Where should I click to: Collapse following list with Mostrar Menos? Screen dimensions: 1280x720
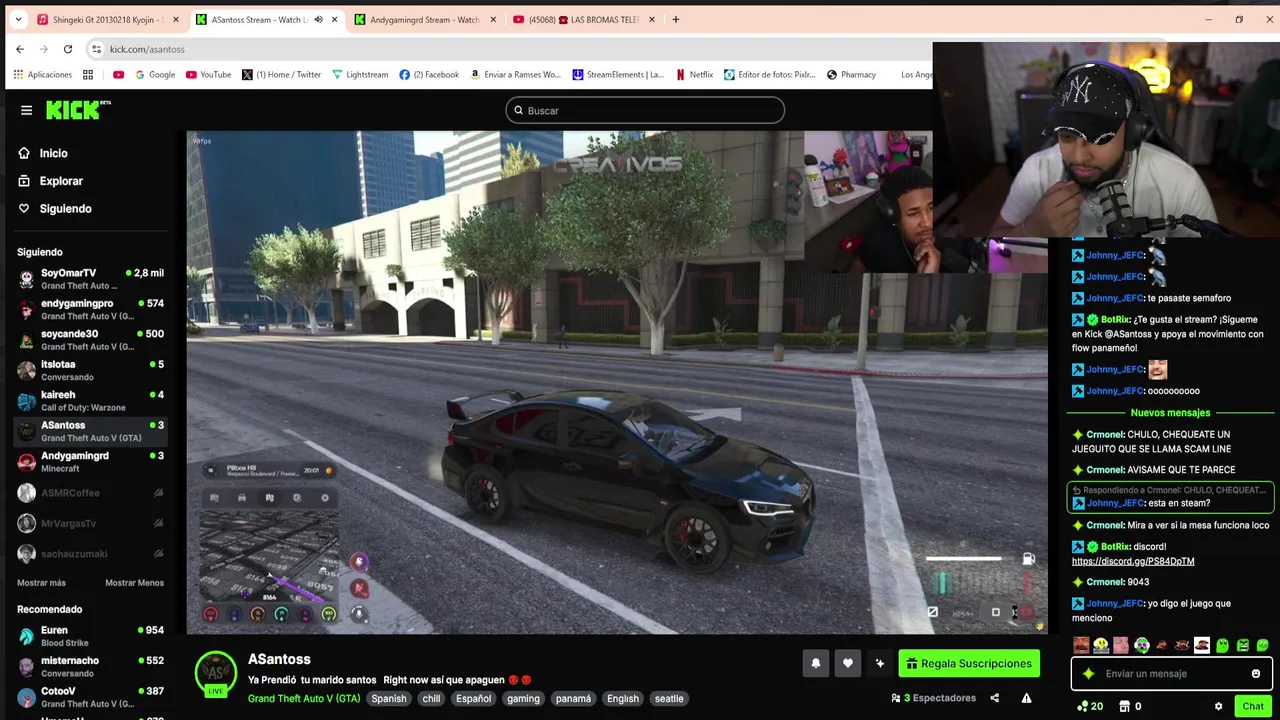click(x=134, y=583)
